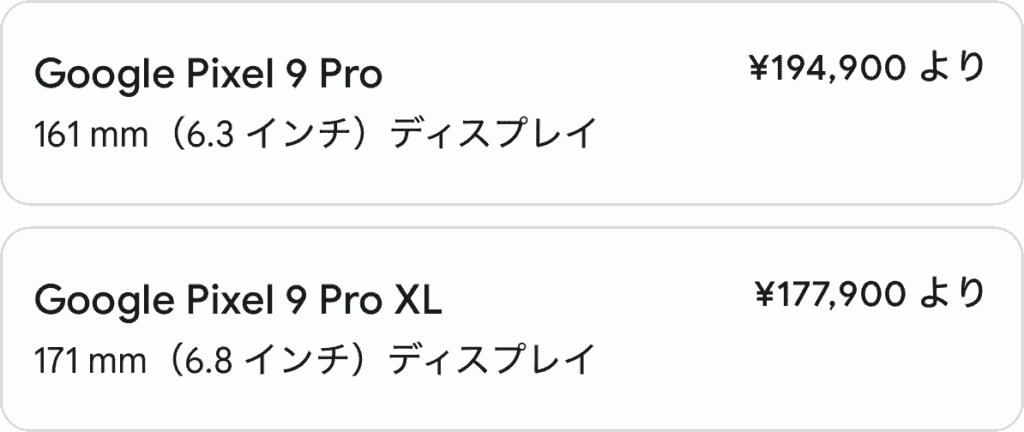Click the word ディスプレイ in the Pro XL card

[492, 359]
